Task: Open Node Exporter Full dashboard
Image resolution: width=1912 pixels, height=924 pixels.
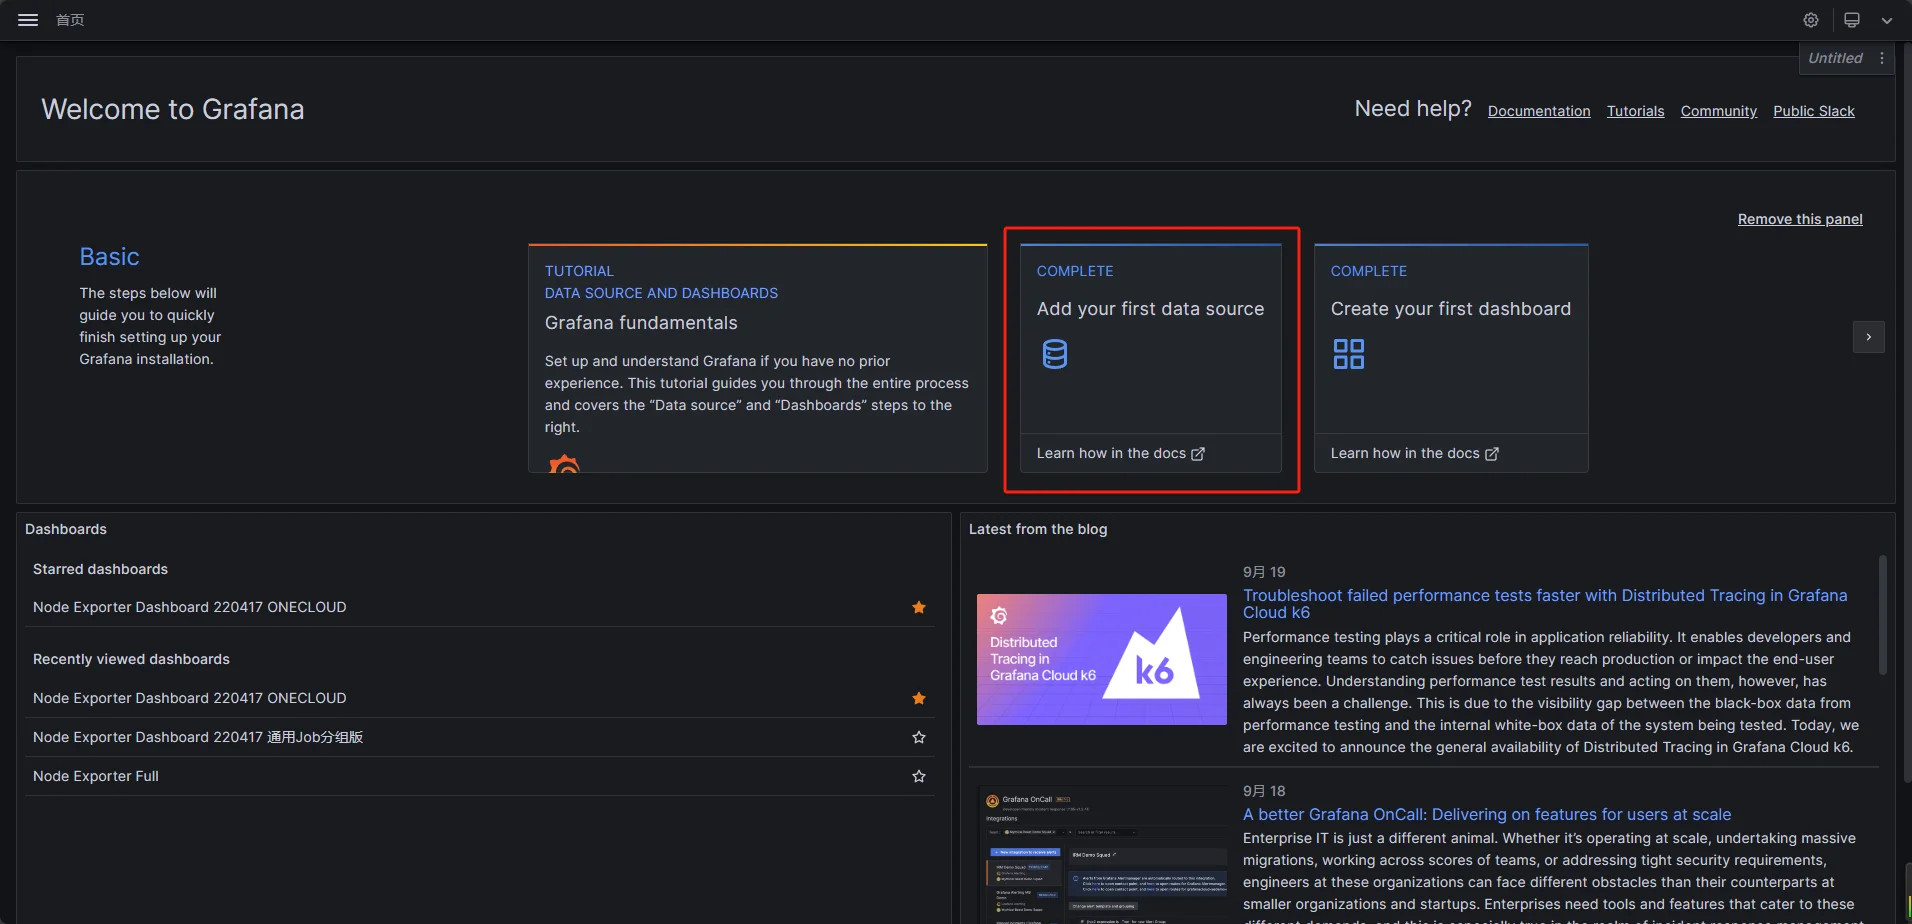Action: [x=96, y=776]
